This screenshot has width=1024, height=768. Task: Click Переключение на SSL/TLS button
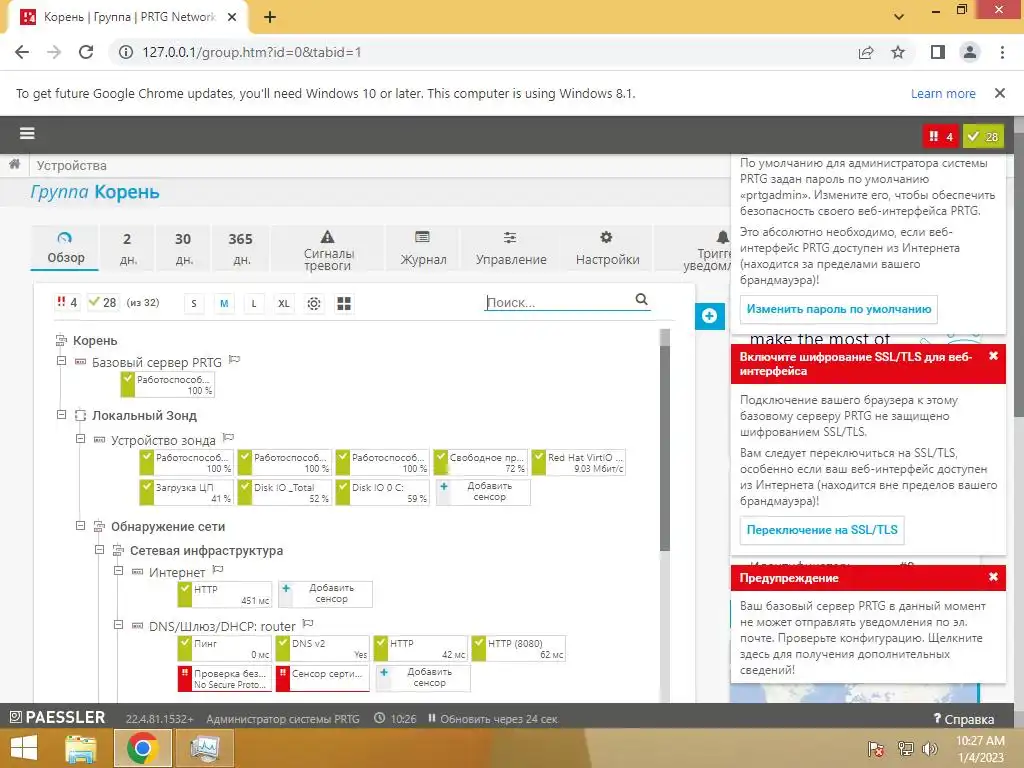(x=822, y=530)
